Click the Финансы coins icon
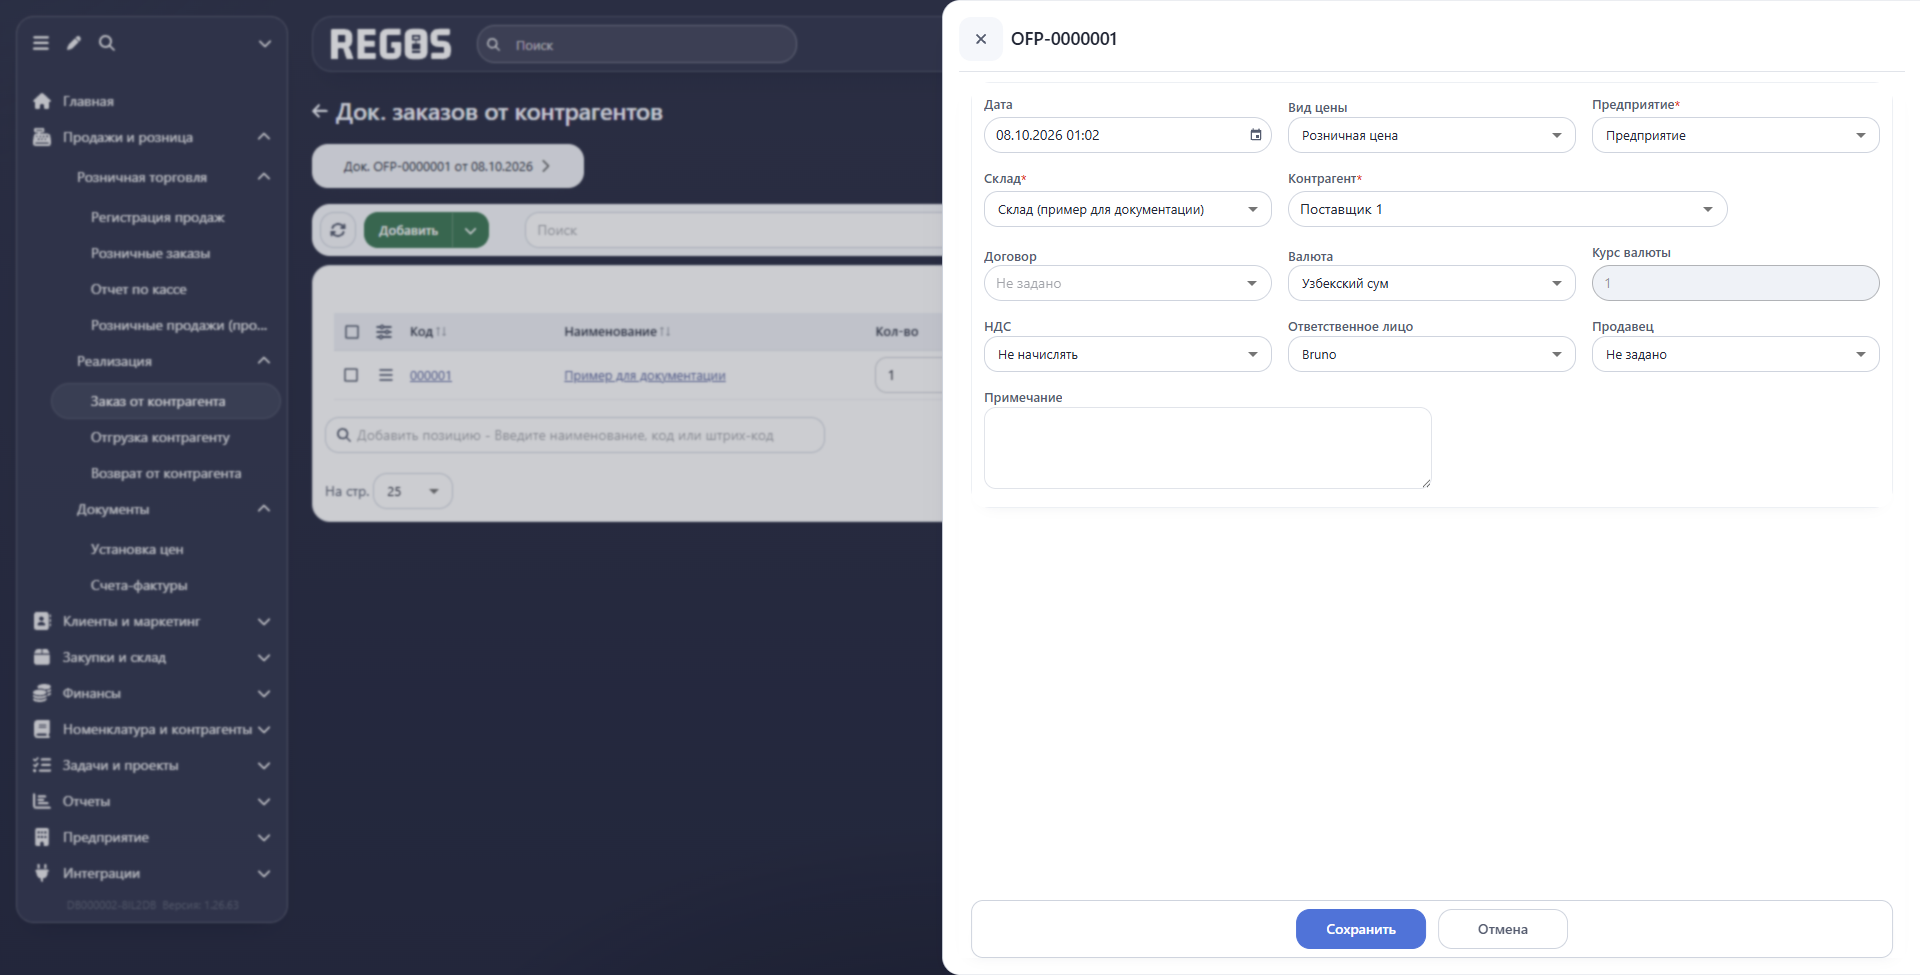The width and height of the screenshot is (1920, 975). [x=42, y=693]
